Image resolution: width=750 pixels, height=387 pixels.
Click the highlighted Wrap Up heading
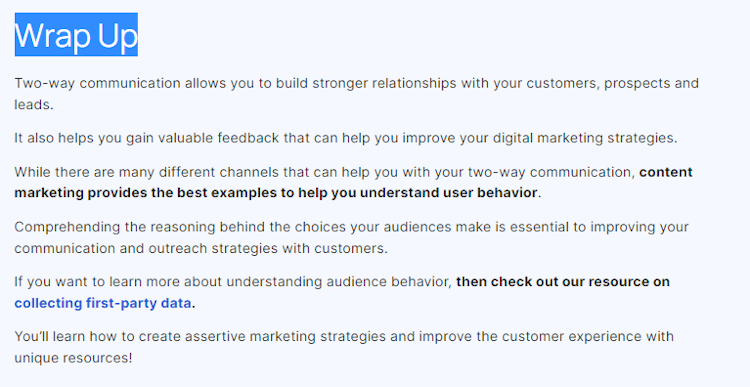click(76, 34)
